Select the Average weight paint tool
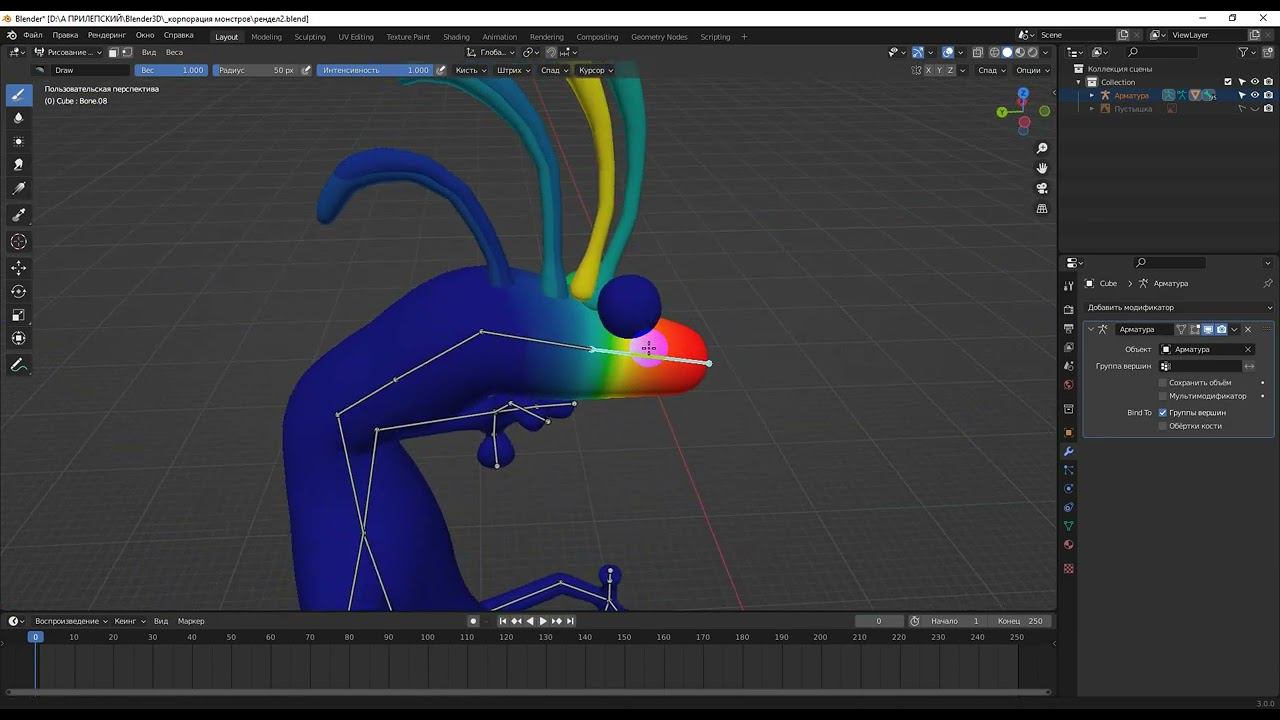The image size is (1280, 720). 18,142
